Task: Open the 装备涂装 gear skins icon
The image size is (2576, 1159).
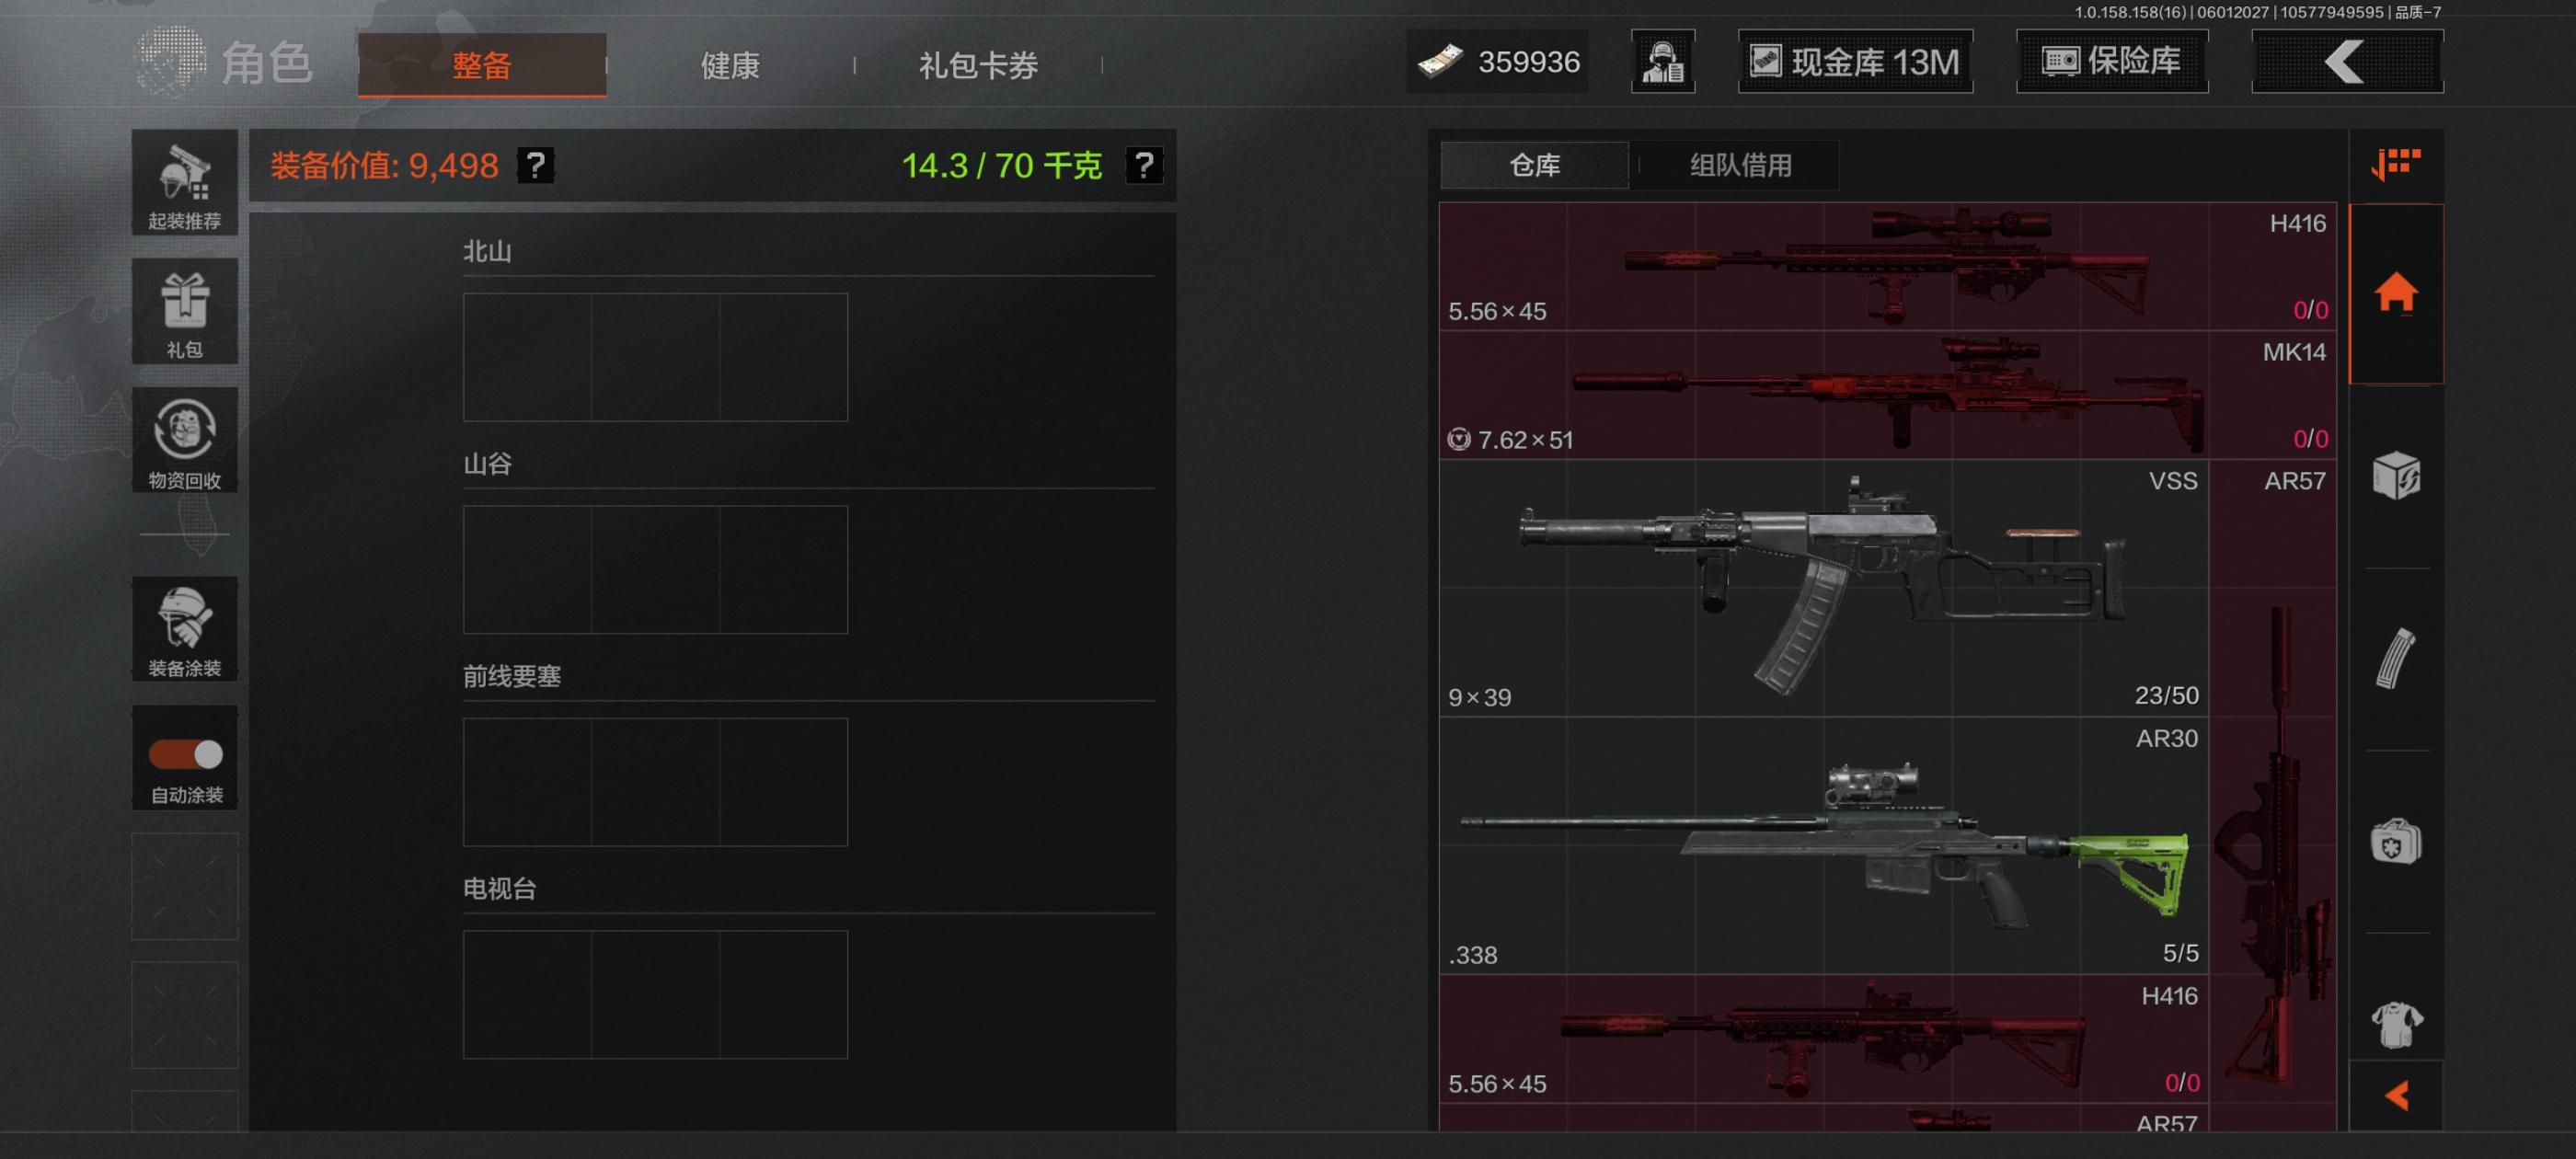Action: pyautogui.click(x=185, y=629)
